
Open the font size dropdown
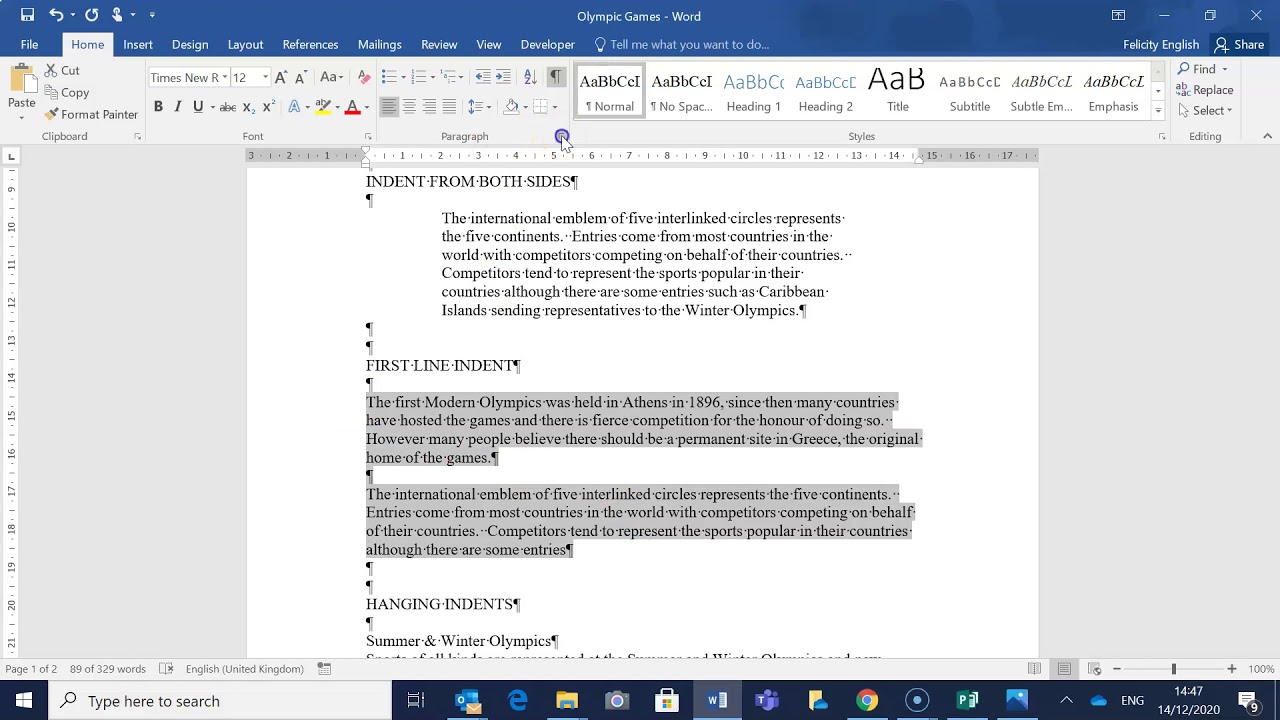[265, 78]
